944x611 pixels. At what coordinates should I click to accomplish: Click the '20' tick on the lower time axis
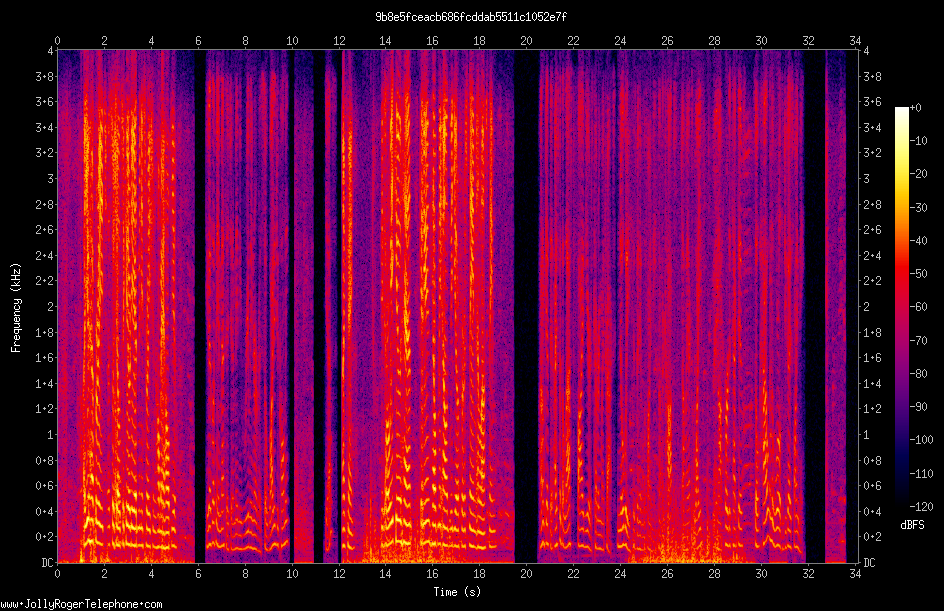coord(526,574)
